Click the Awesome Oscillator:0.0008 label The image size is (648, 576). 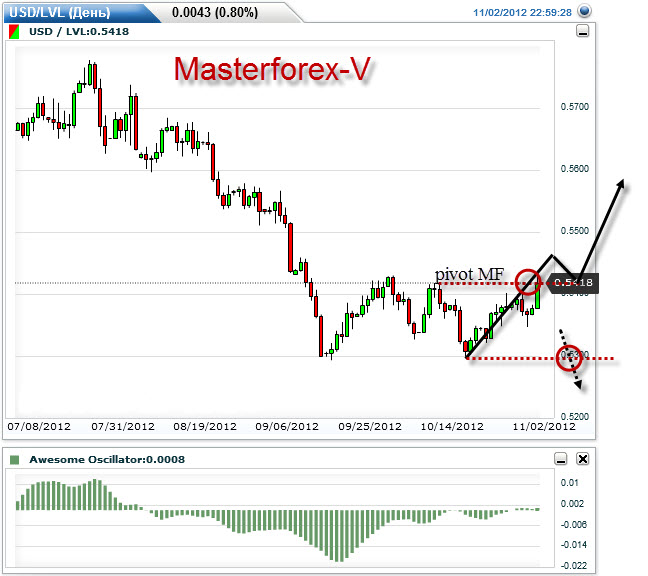107,459
